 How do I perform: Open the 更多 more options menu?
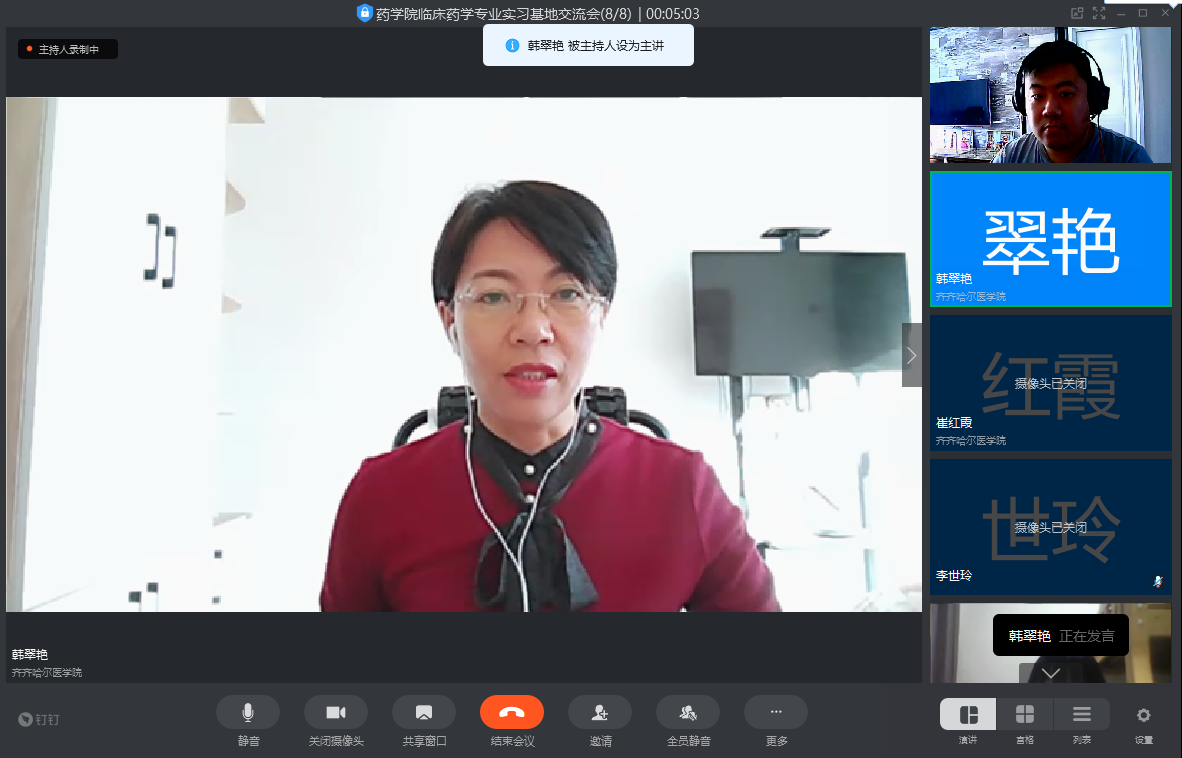click(776, 712)
